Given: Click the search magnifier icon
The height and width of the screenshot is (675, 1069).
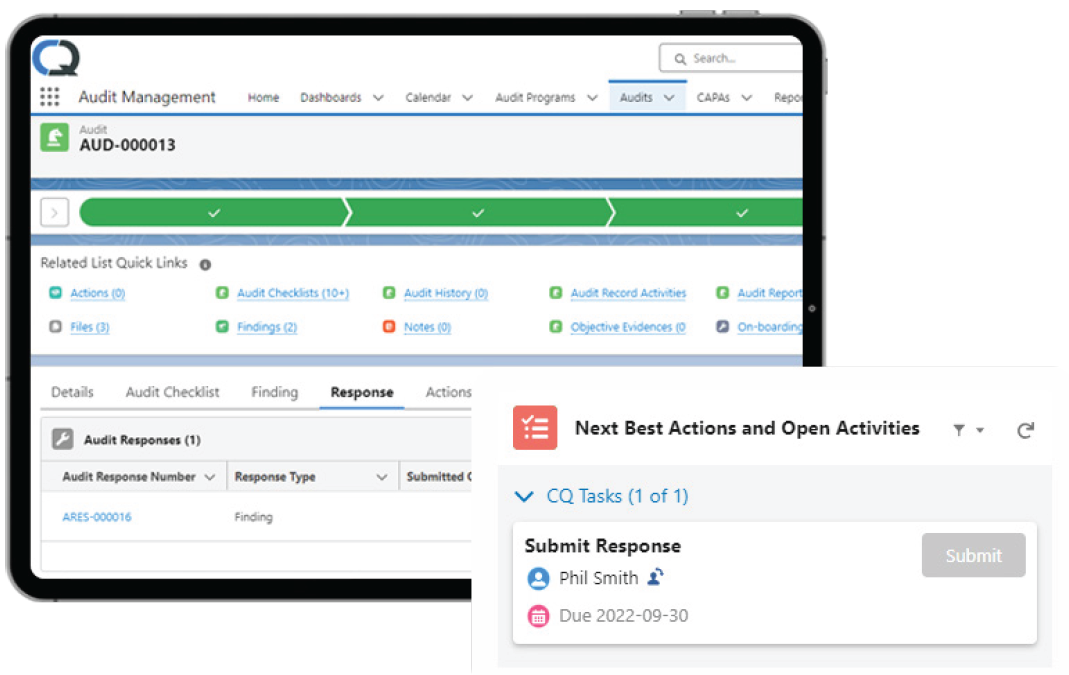Looking at the screenshot, I should coord(679,58).
